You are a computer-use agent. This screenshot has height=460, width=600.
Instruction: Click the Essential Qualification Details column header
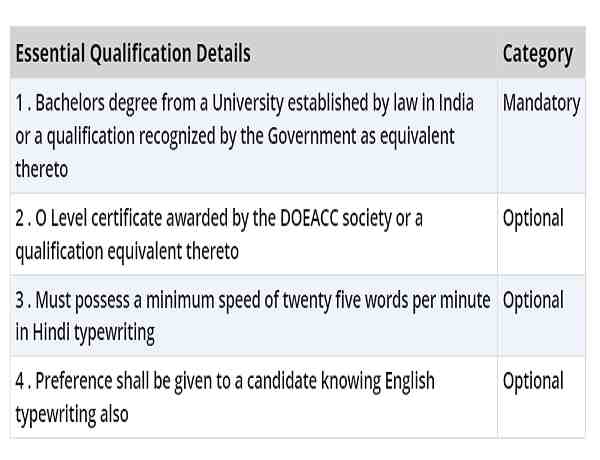pyautogui.click(x=133, y=53)
